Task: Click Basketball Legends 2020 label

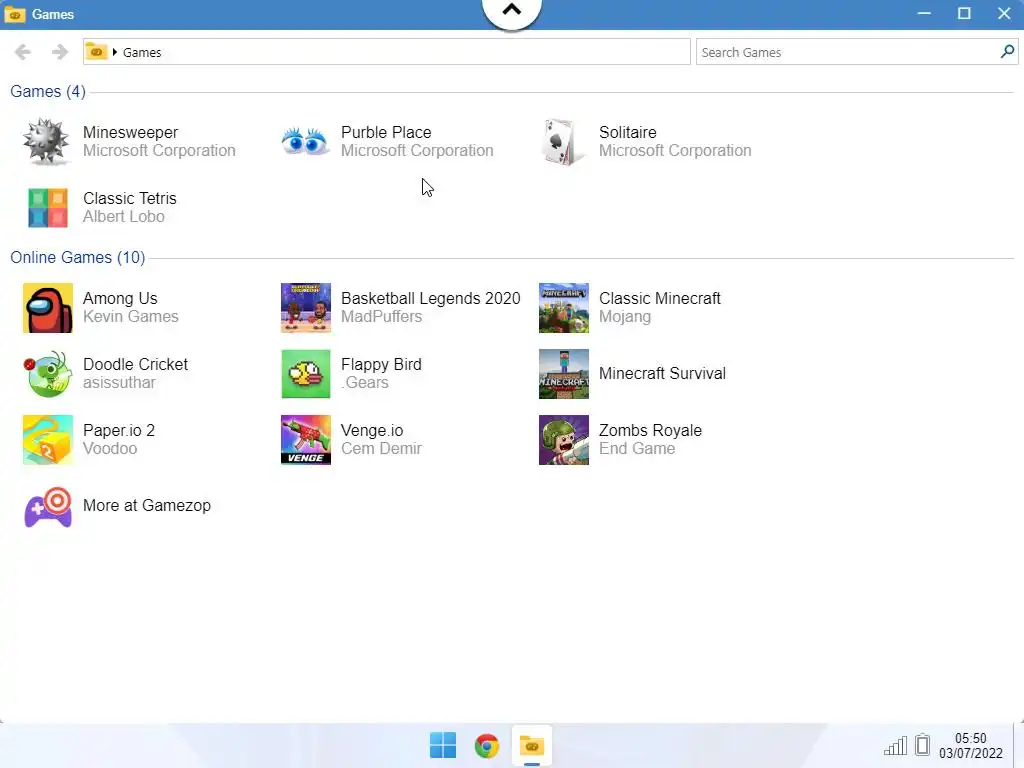Action: (431, 298)
